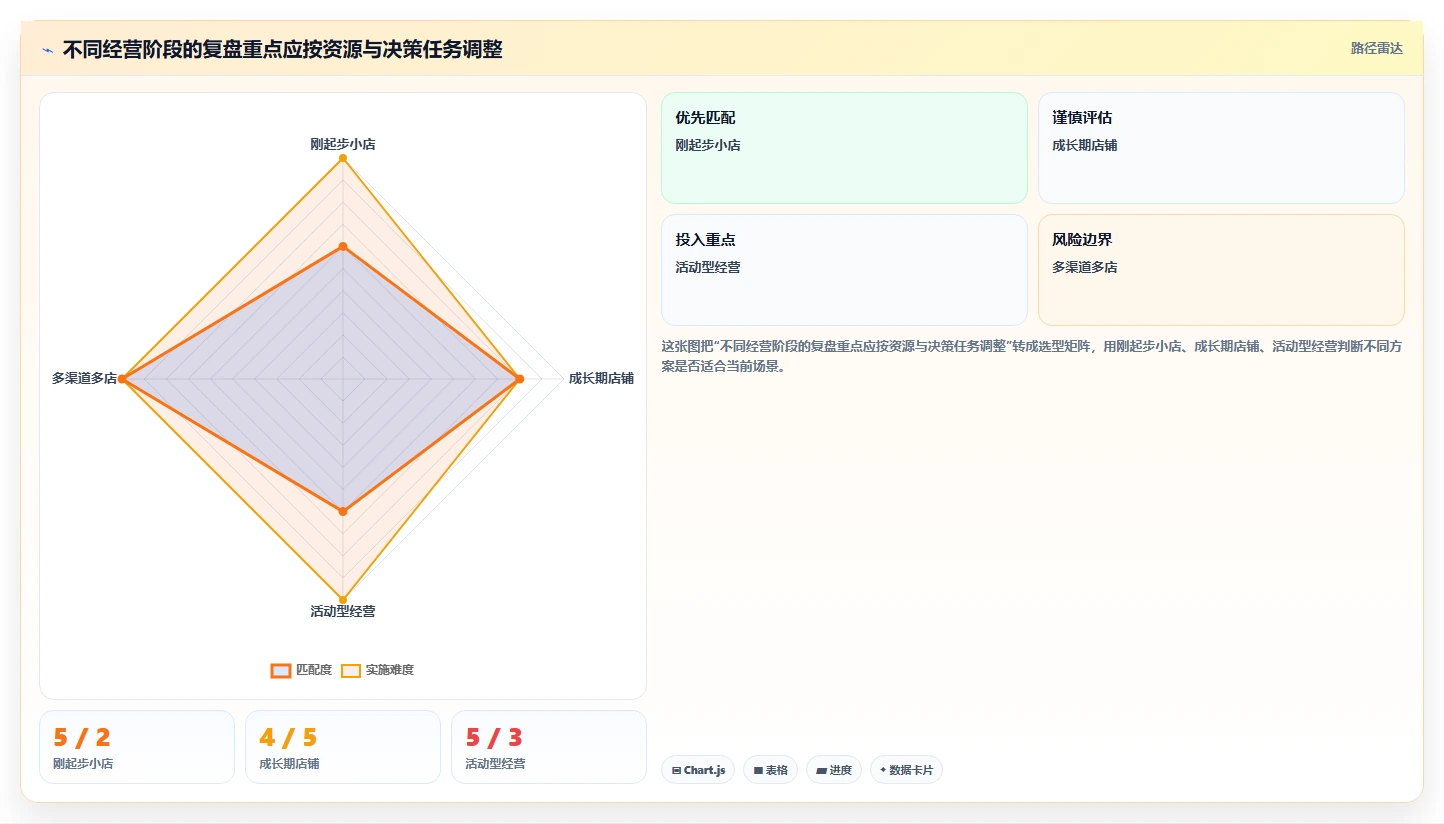Select the 优先匹配 card
The height and width of the screenshot is (824, 1444).
point(844,148)
